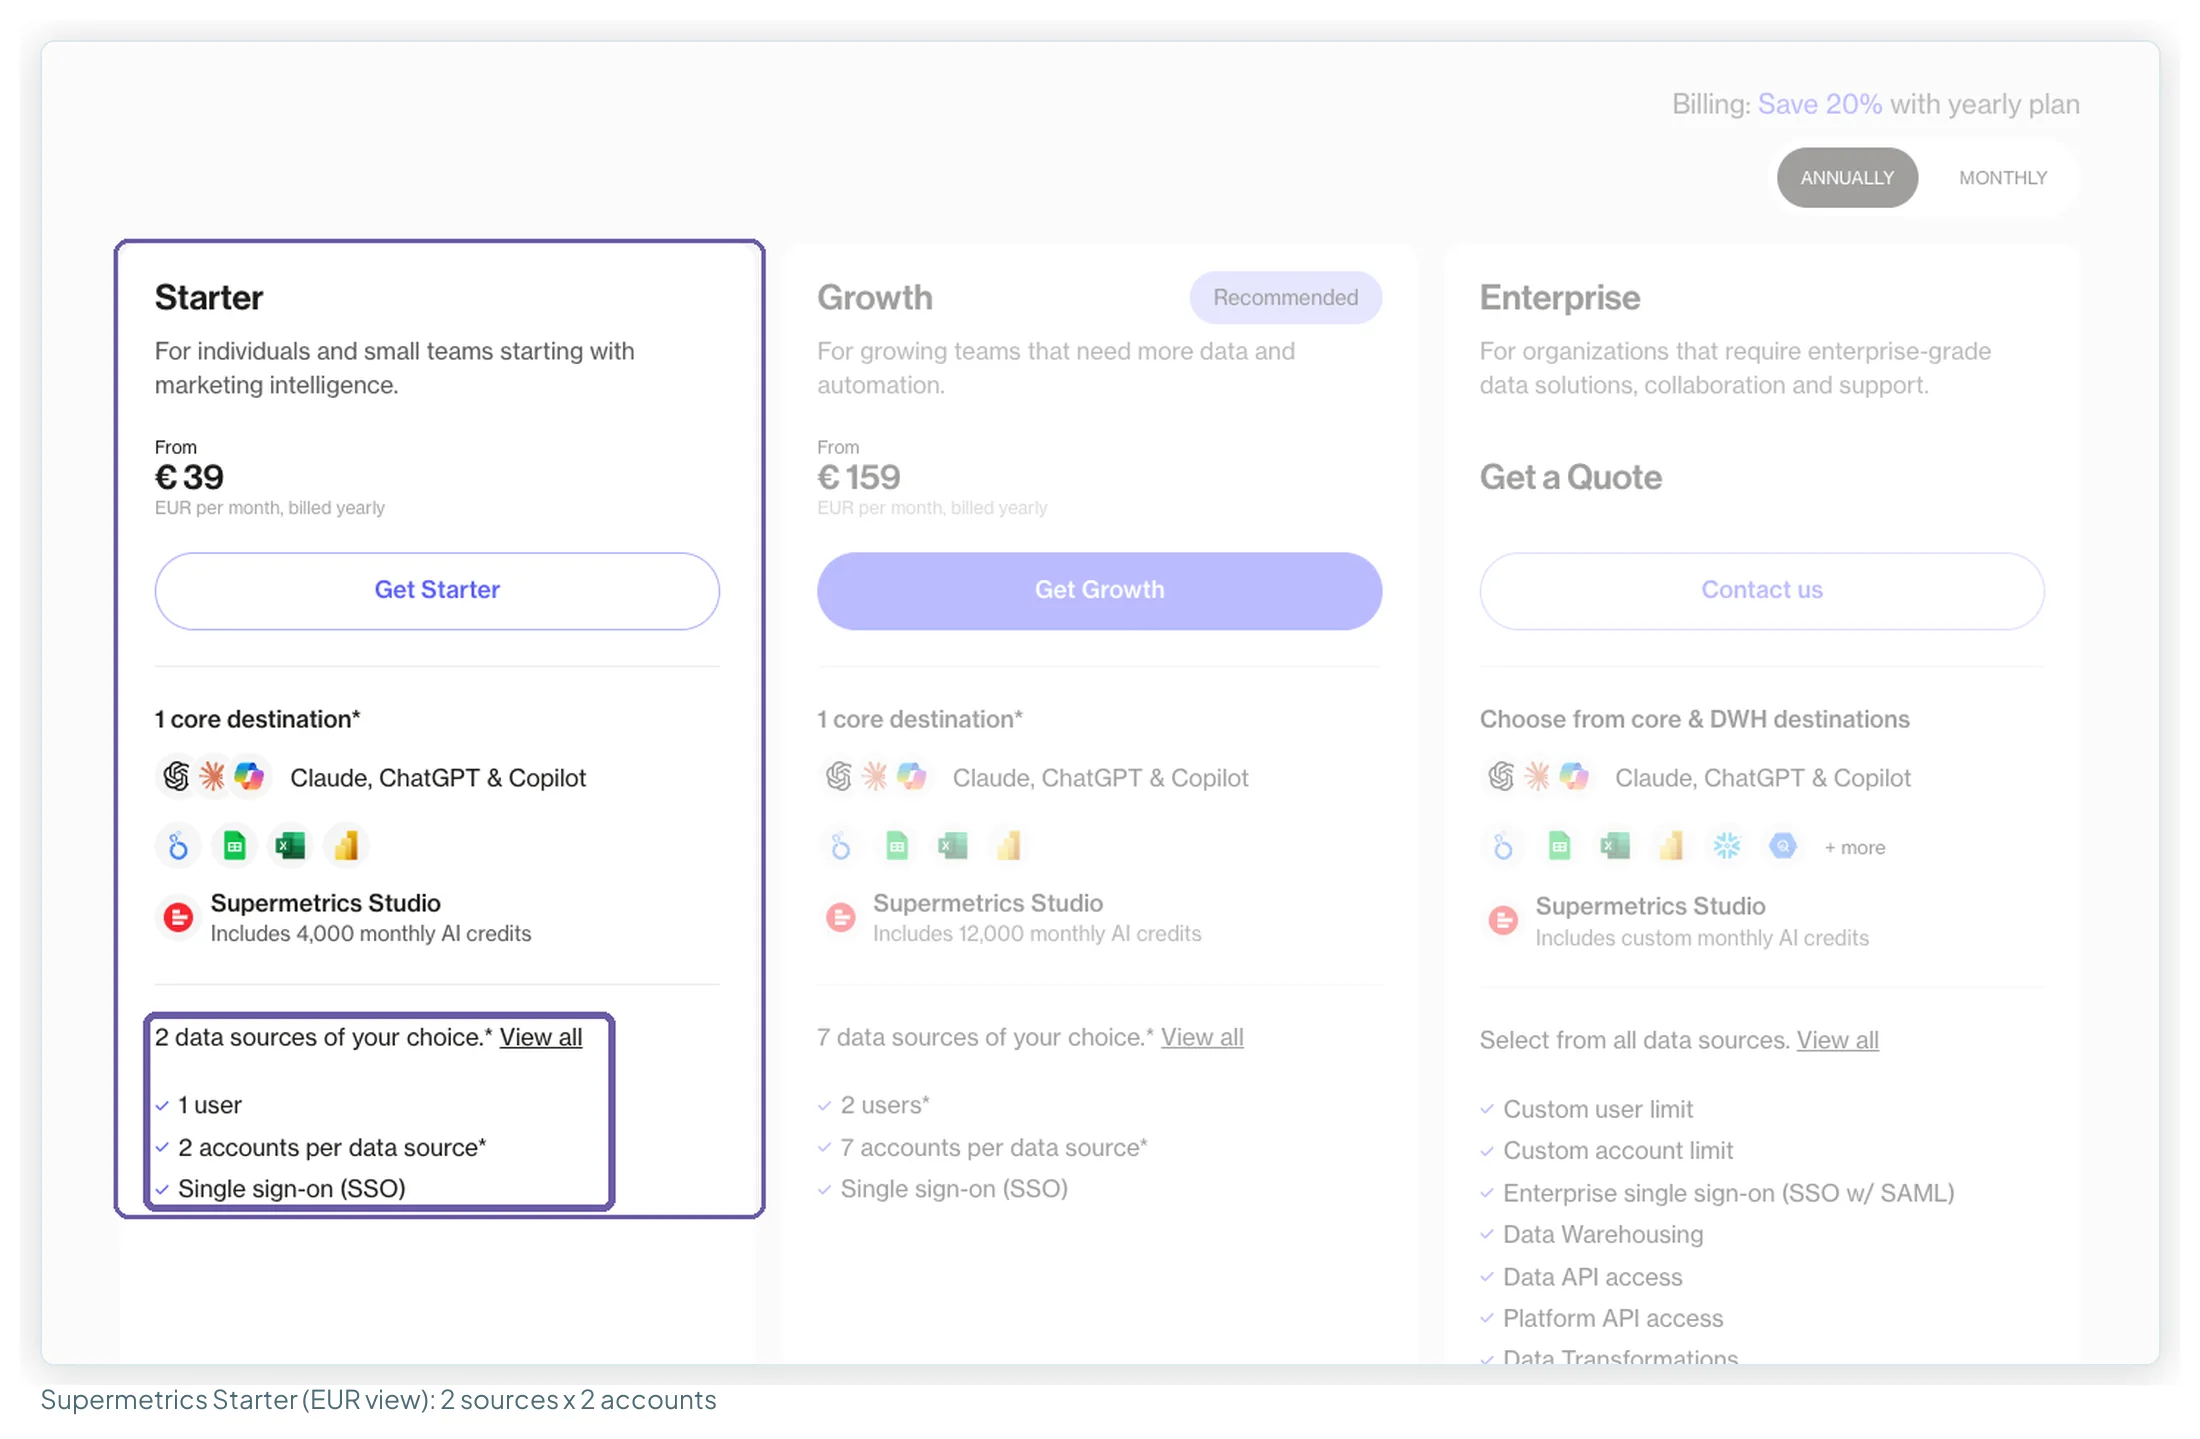The height and width of the screenshot is (1439, 2200).
Task: Click the Claude icon in Starter plan
Action: (x=212, y=776)
